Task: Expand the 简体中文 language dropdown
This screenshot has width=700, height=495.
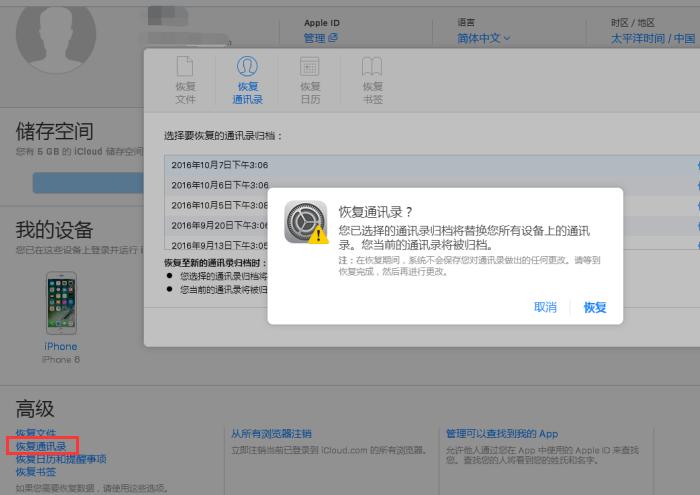Action: tap(483, 38)
